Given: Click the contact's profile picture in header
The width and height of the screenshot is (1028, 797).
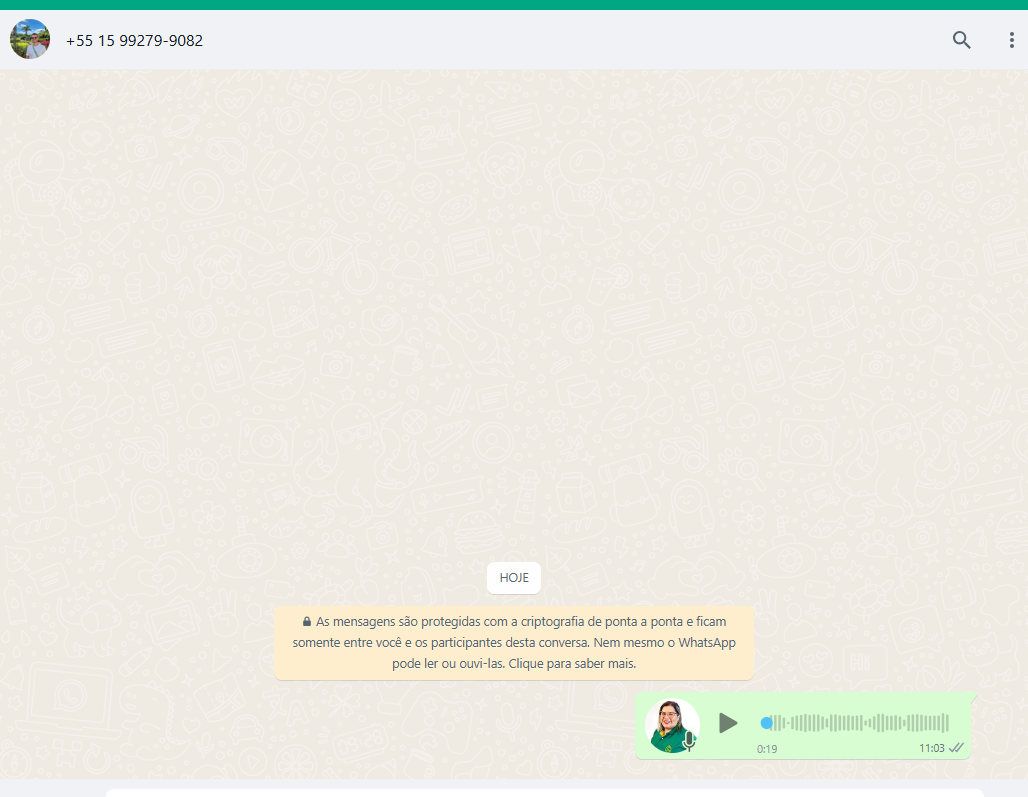Looking at the screenshot, I should (x=30, y=40).
